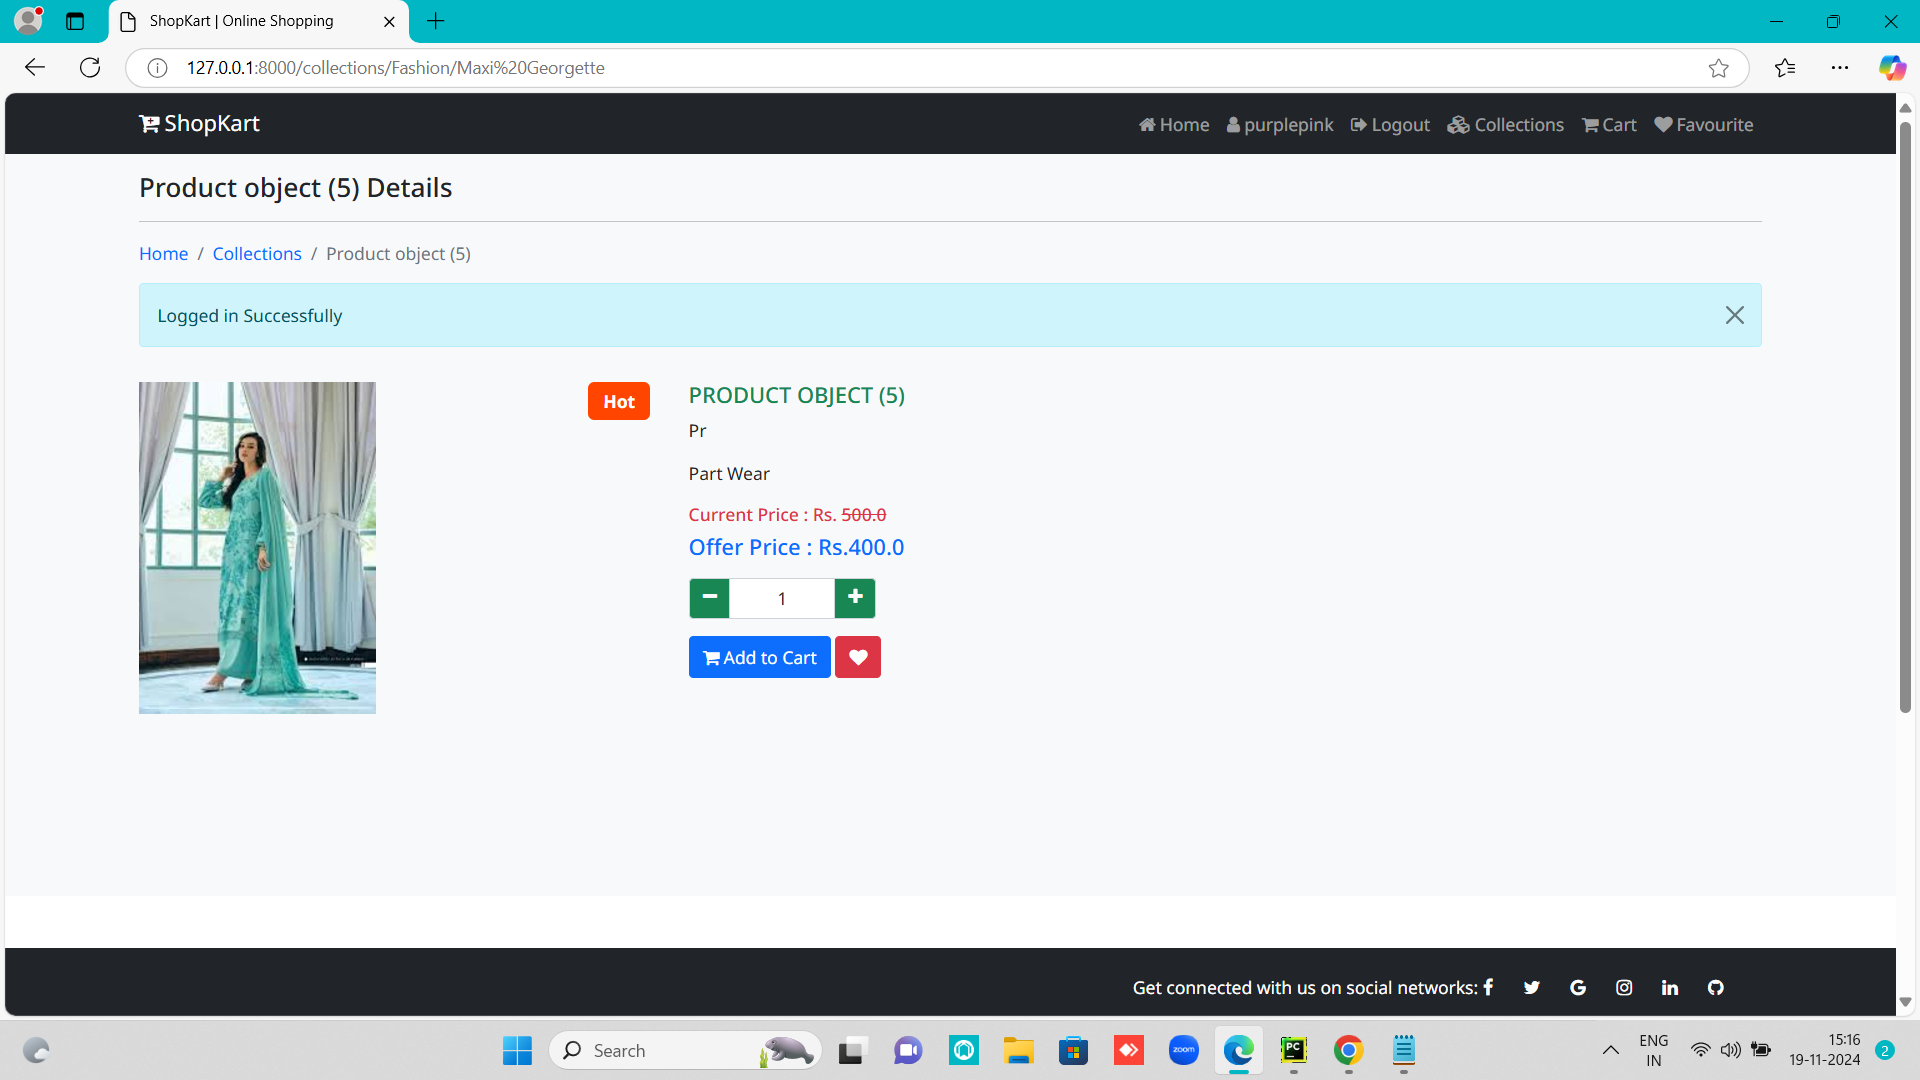This screenshot has height=1080, width=1920.
Task: Dismiss the Logged in Successfully alert
Action: [1735, 315]
